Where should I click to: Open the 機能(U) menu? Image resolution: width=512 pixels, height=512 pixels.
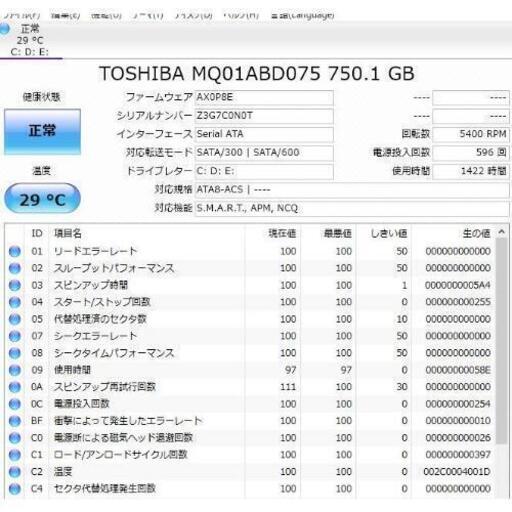coord(106,15)
